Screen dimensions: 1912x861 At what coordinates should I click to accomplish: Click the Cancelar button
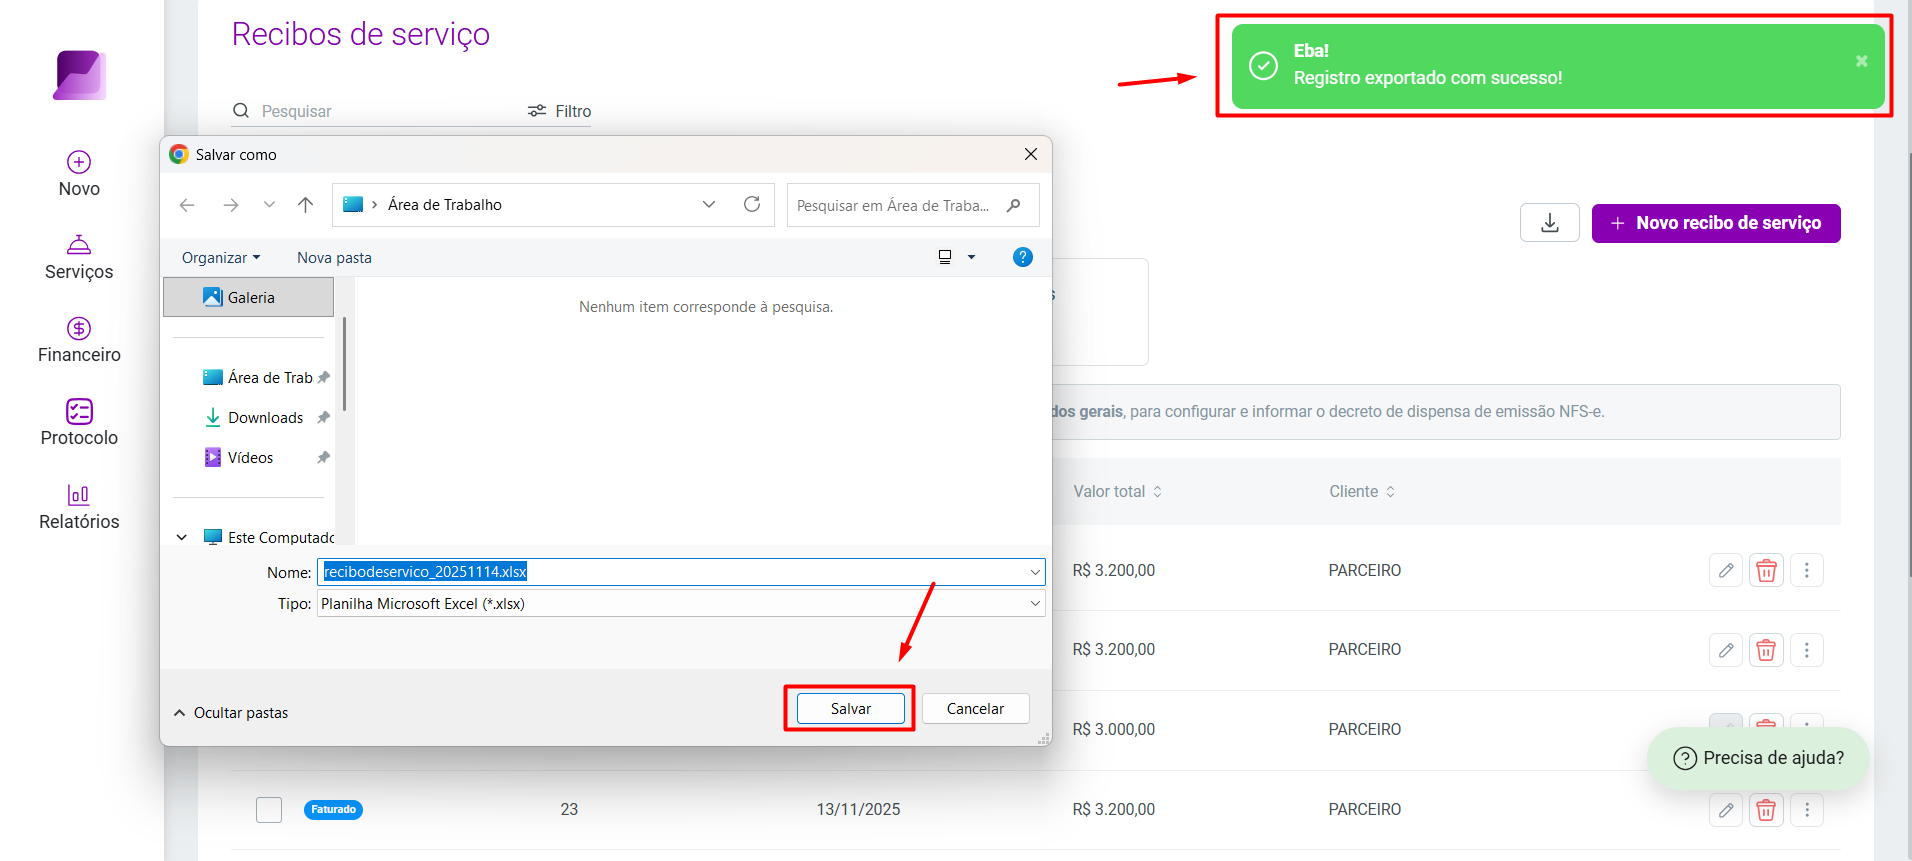tap(976, 709)
